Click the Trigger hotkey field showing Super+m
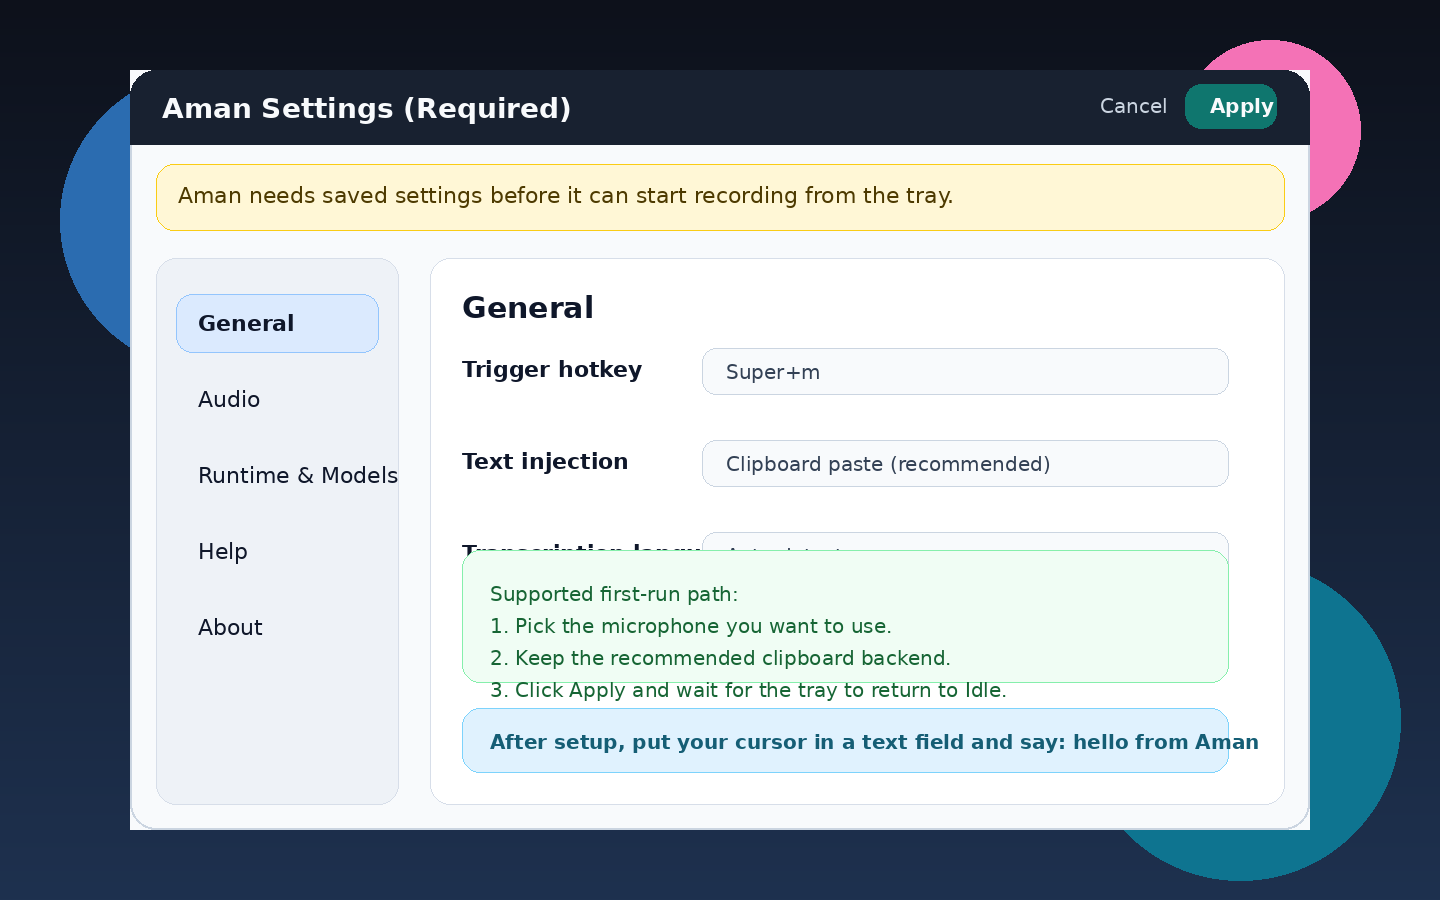 [965, 371]
